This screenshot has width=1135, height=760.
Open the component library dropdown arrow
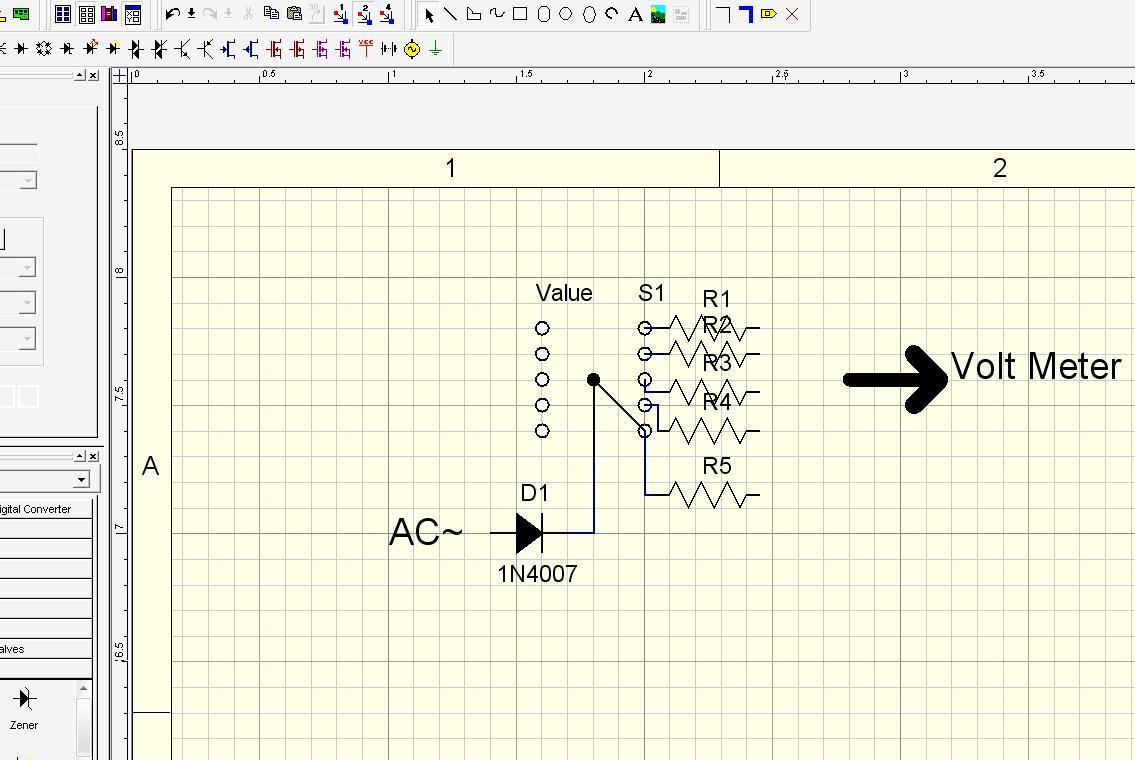tap(81, 479)
